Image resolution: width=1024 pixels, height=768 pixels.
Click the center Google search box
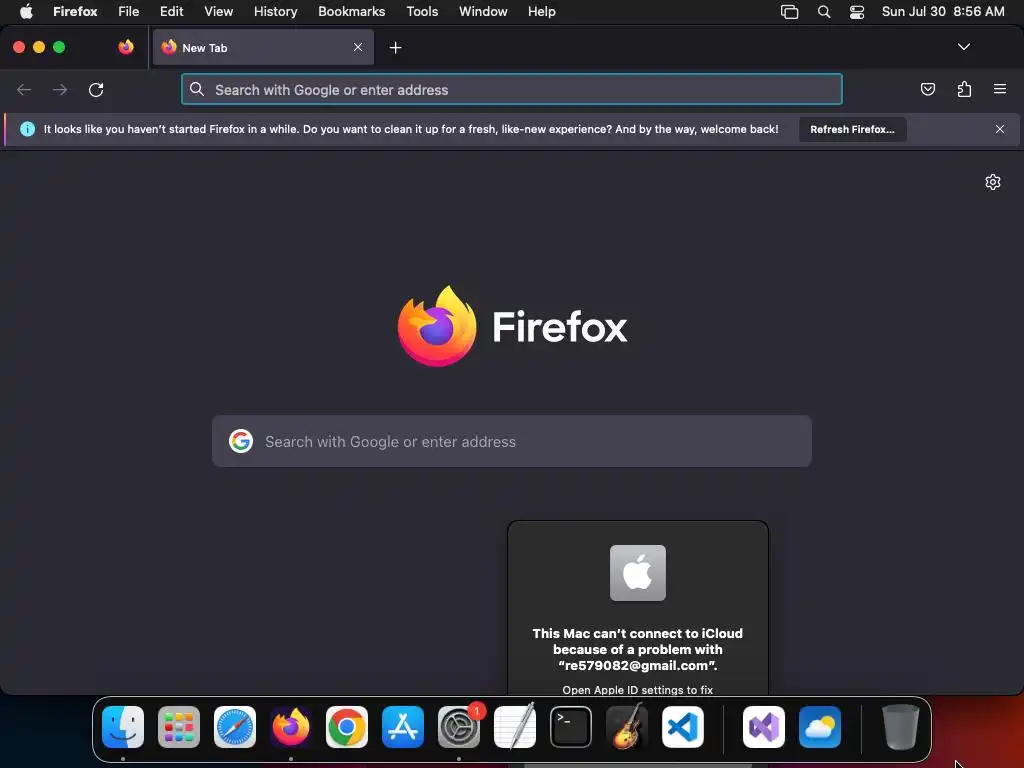point(512,441)
